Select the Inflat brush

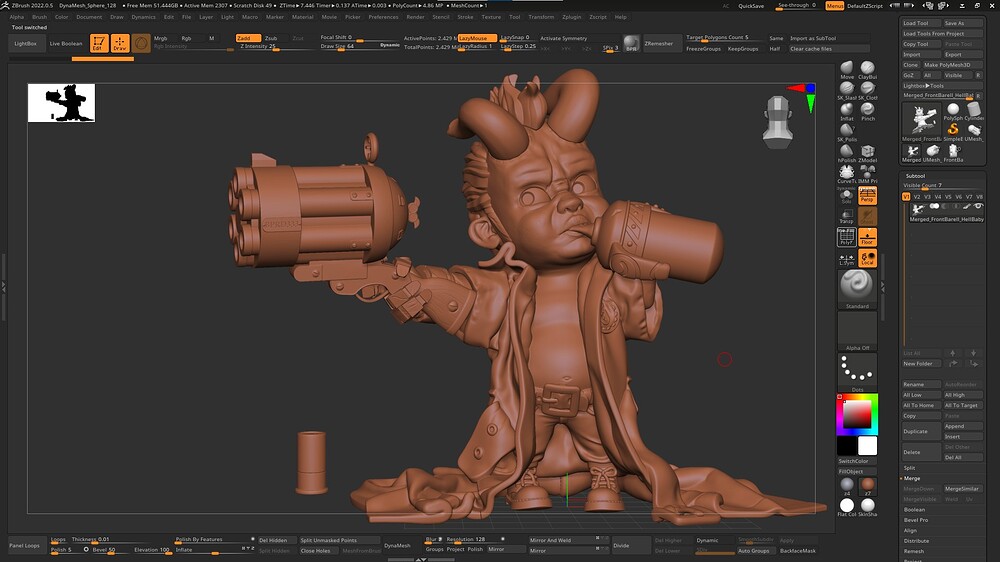(x=847, y=112)
